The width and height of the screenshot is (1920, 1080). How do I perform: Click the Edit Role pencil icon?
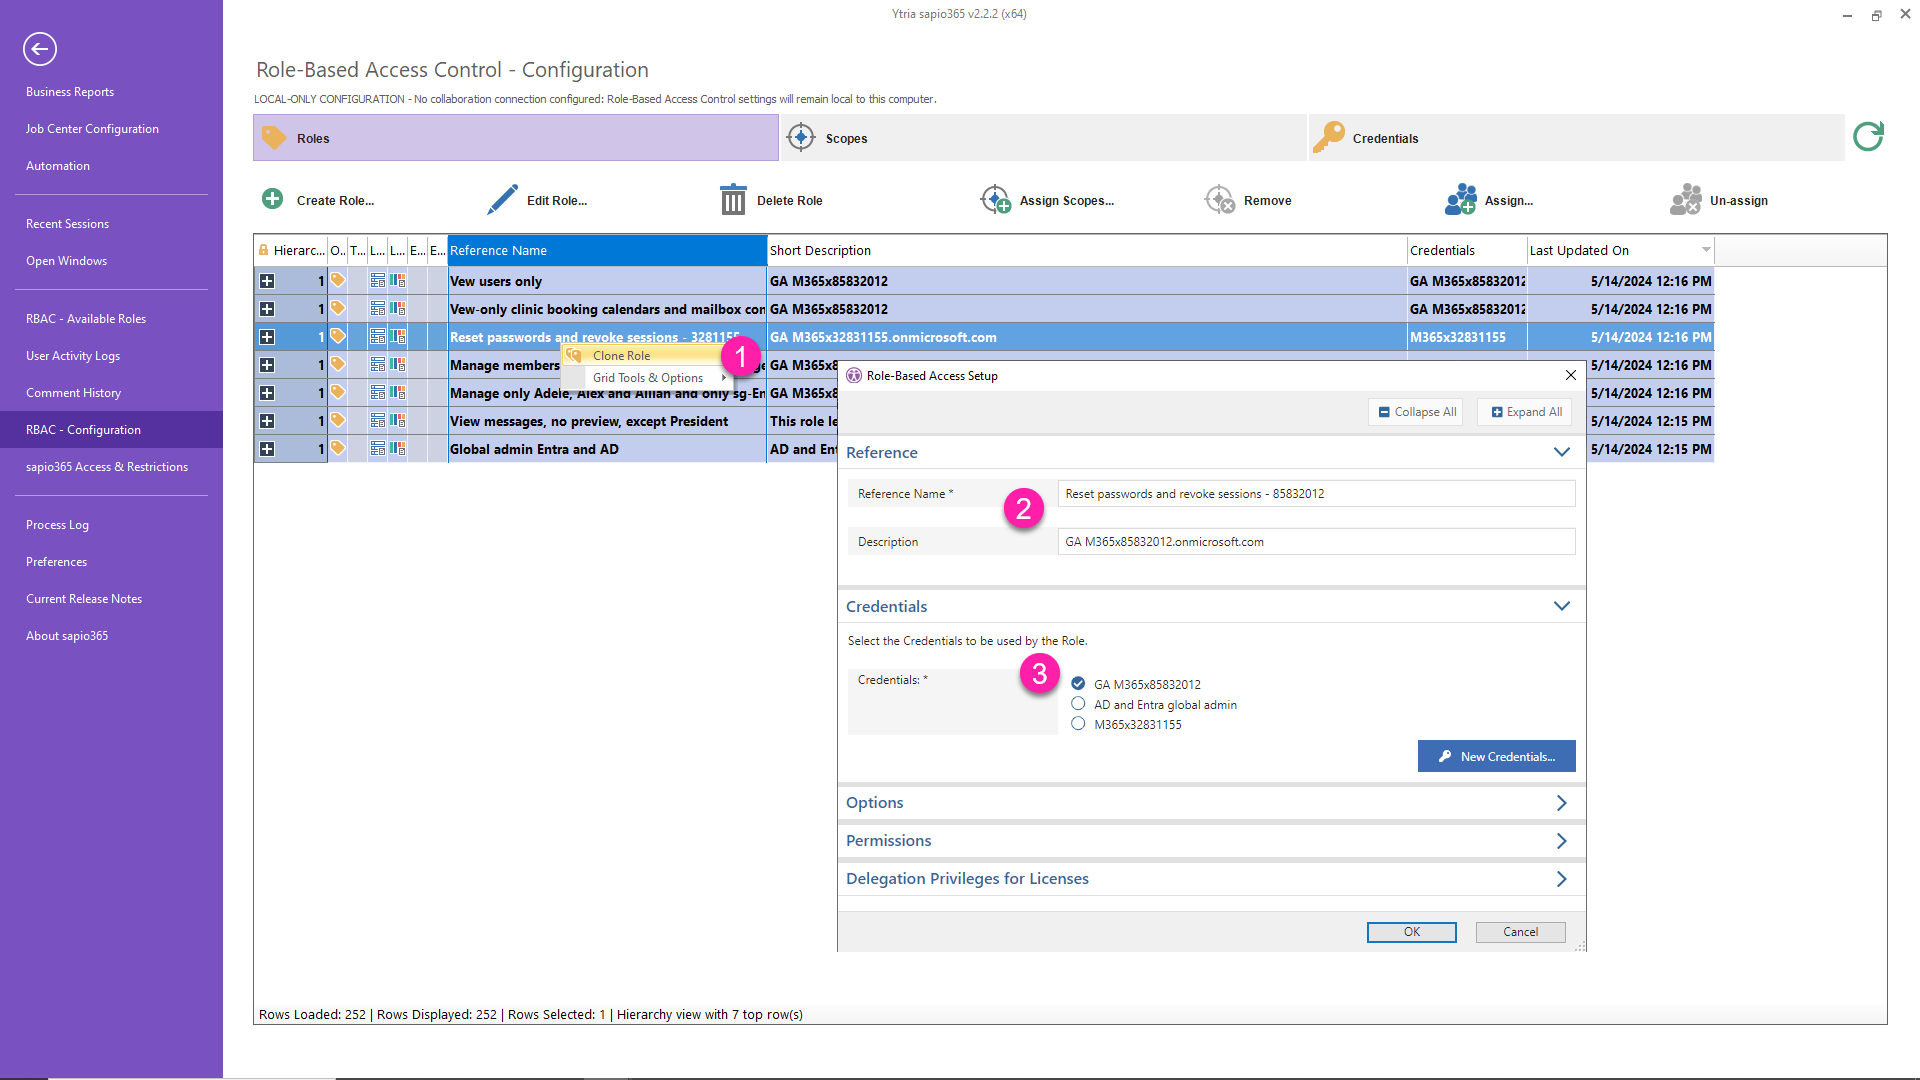[502, 199]
